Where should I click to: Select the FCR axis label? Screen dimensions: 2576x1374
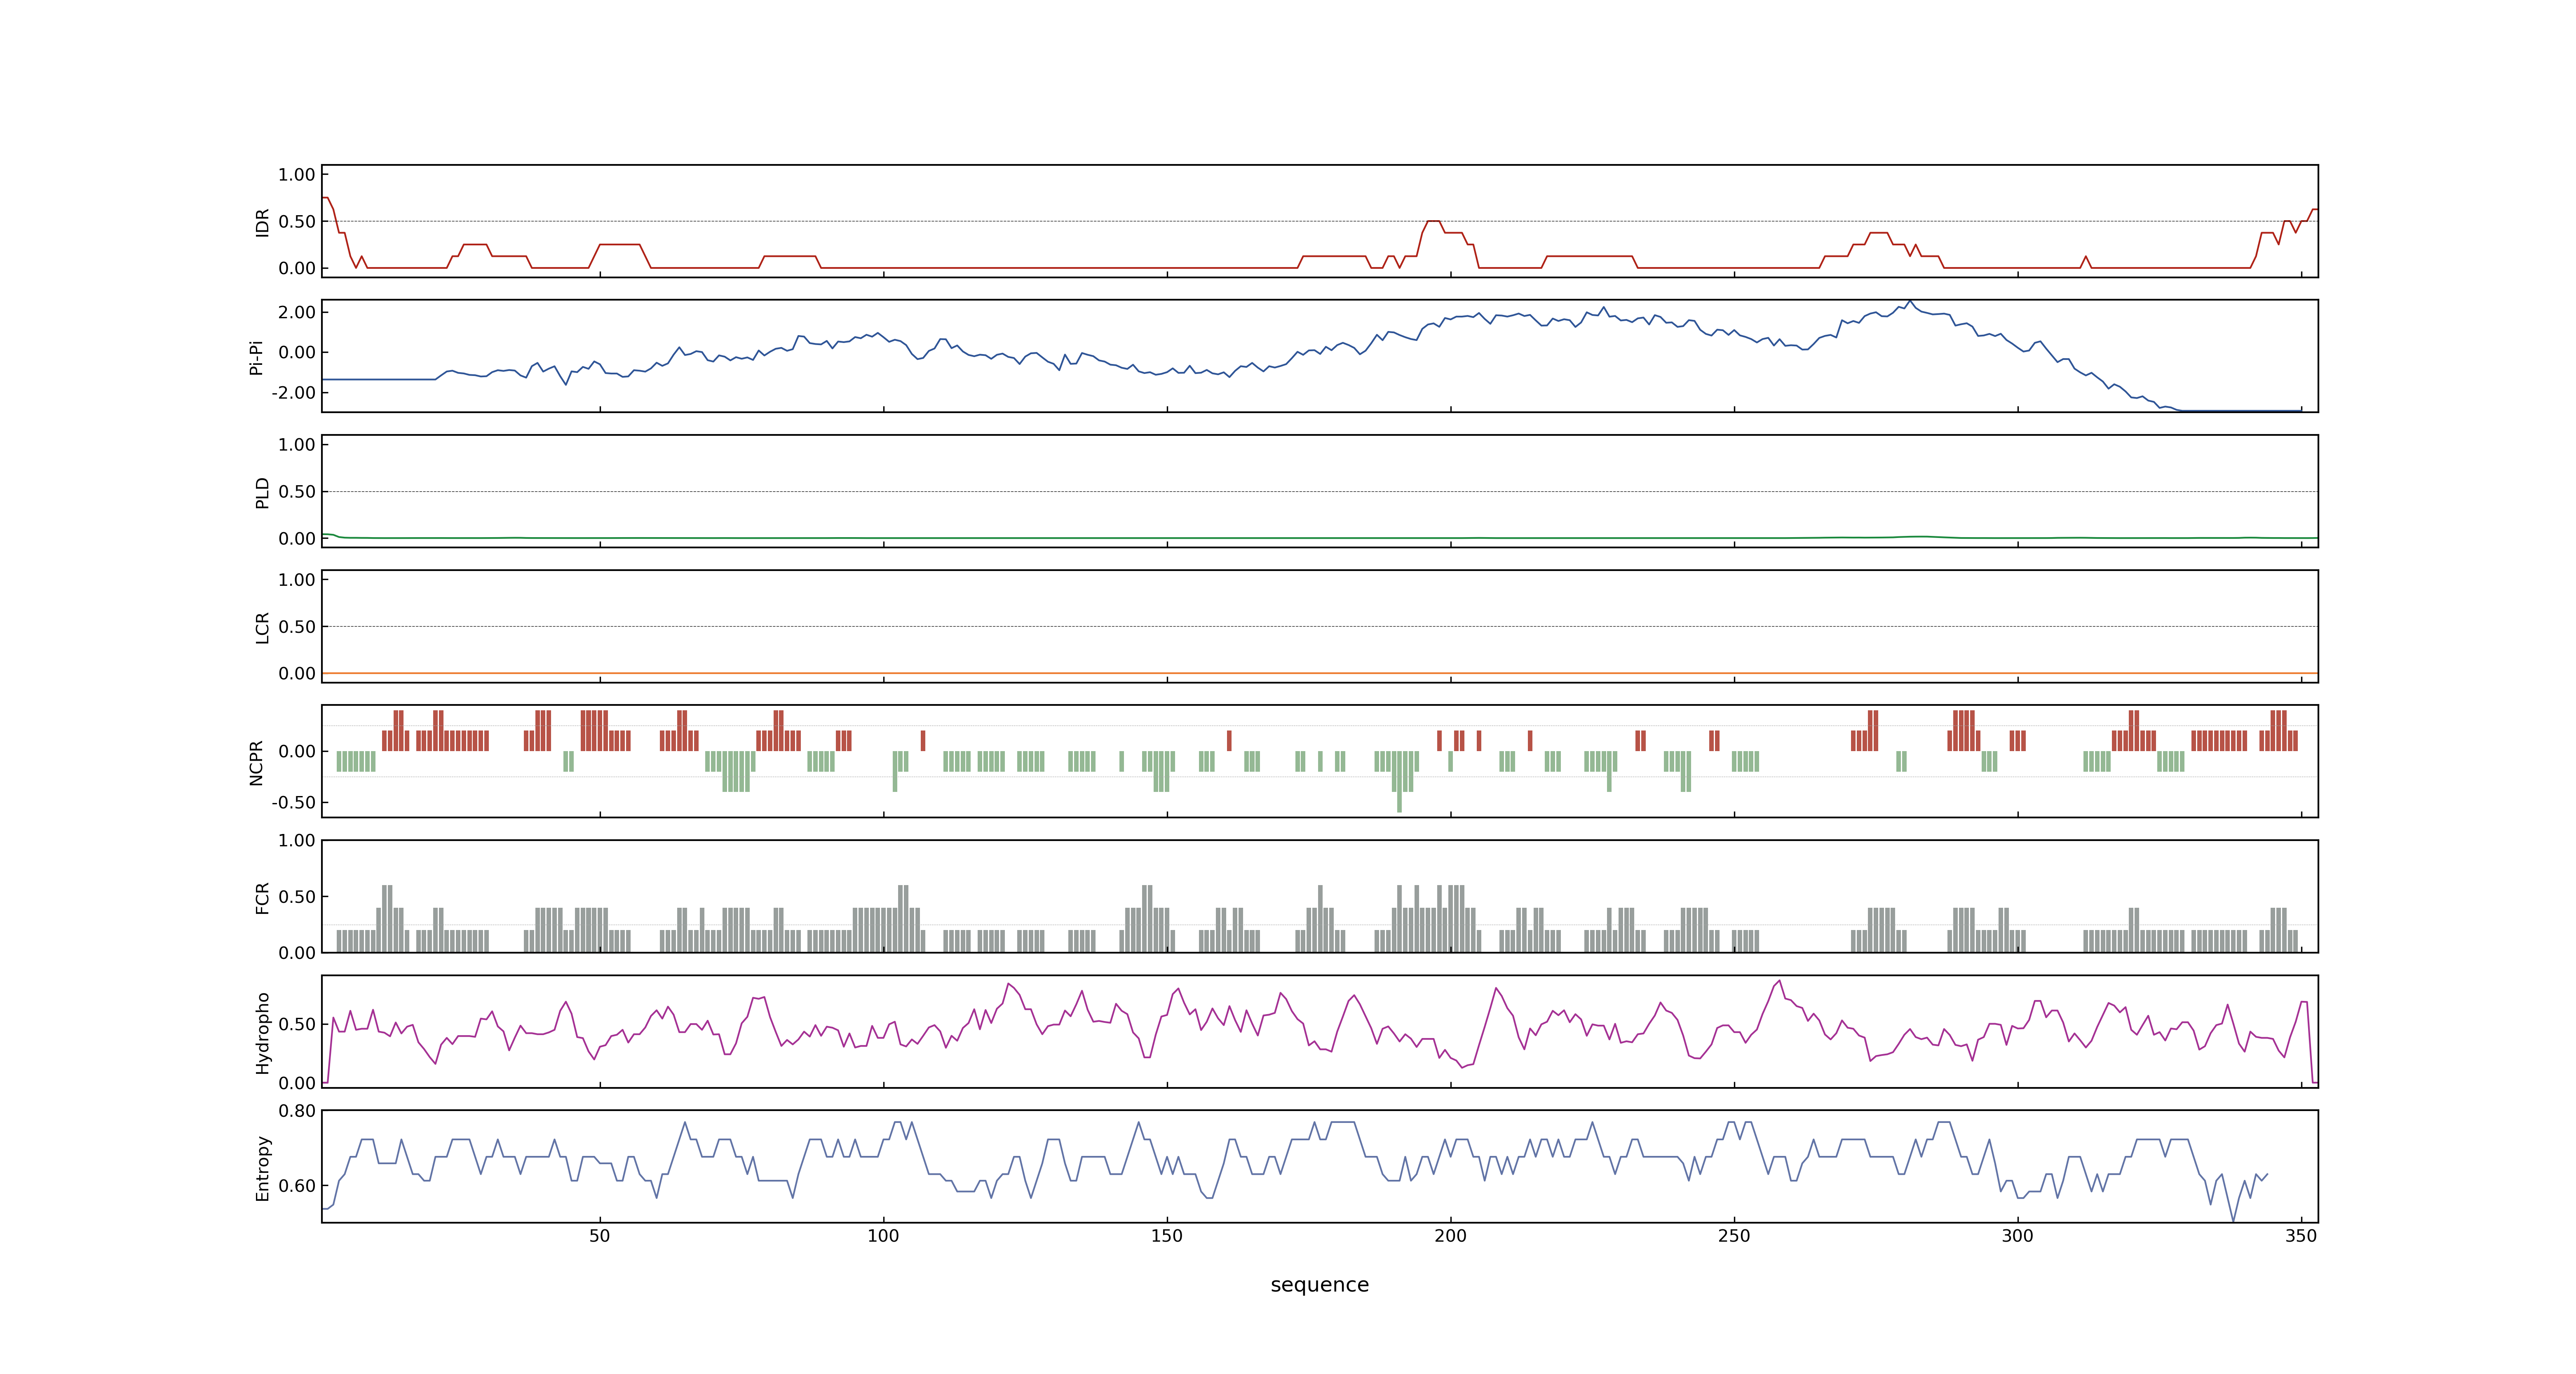[262, 898]
